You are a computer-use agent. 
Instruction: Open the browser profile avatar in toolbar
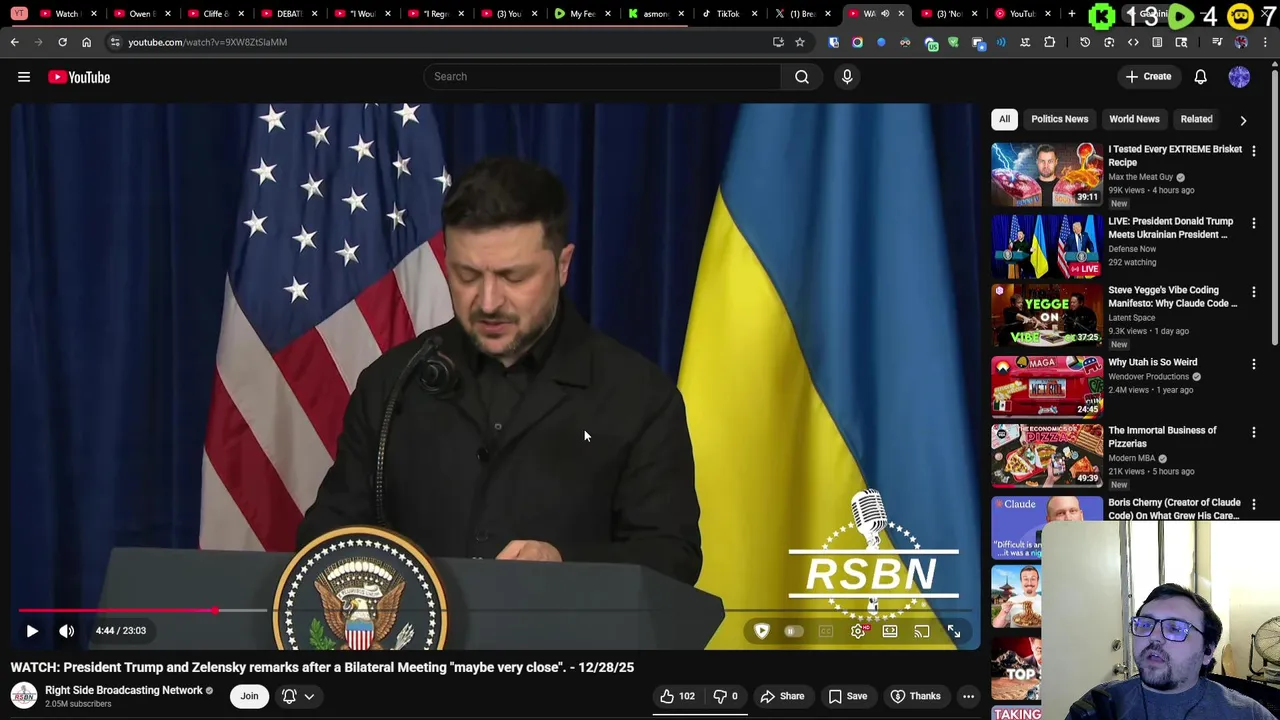point(1241,42)
